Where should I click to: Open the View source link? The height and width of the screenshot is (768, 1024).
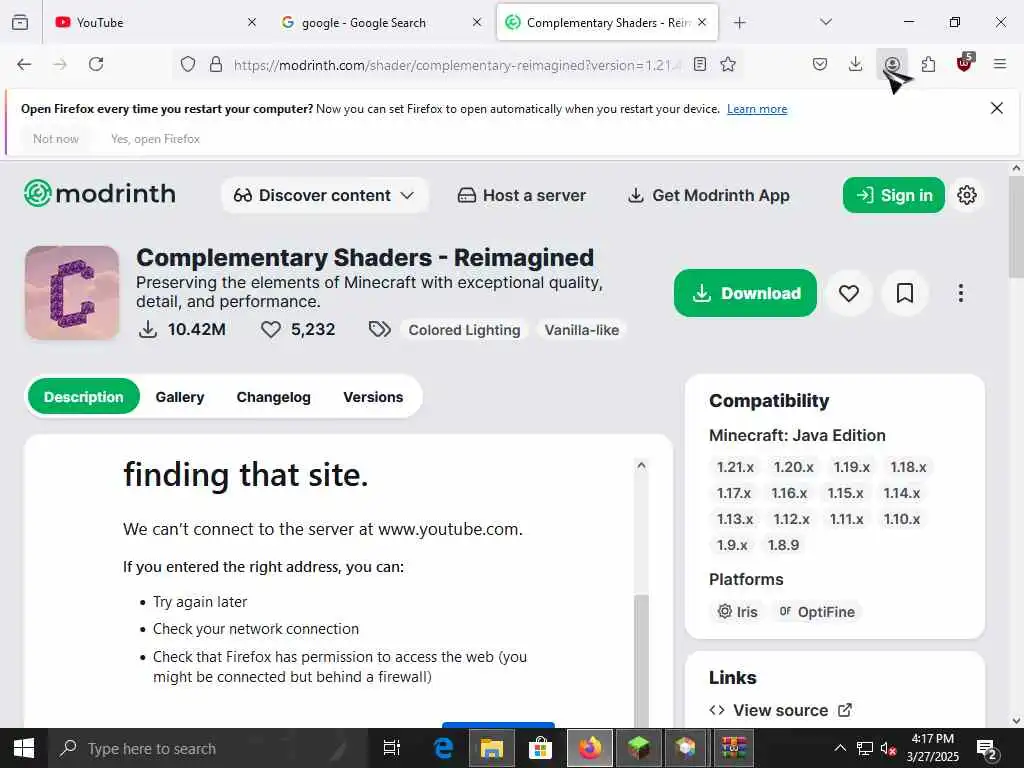point(780,710)
